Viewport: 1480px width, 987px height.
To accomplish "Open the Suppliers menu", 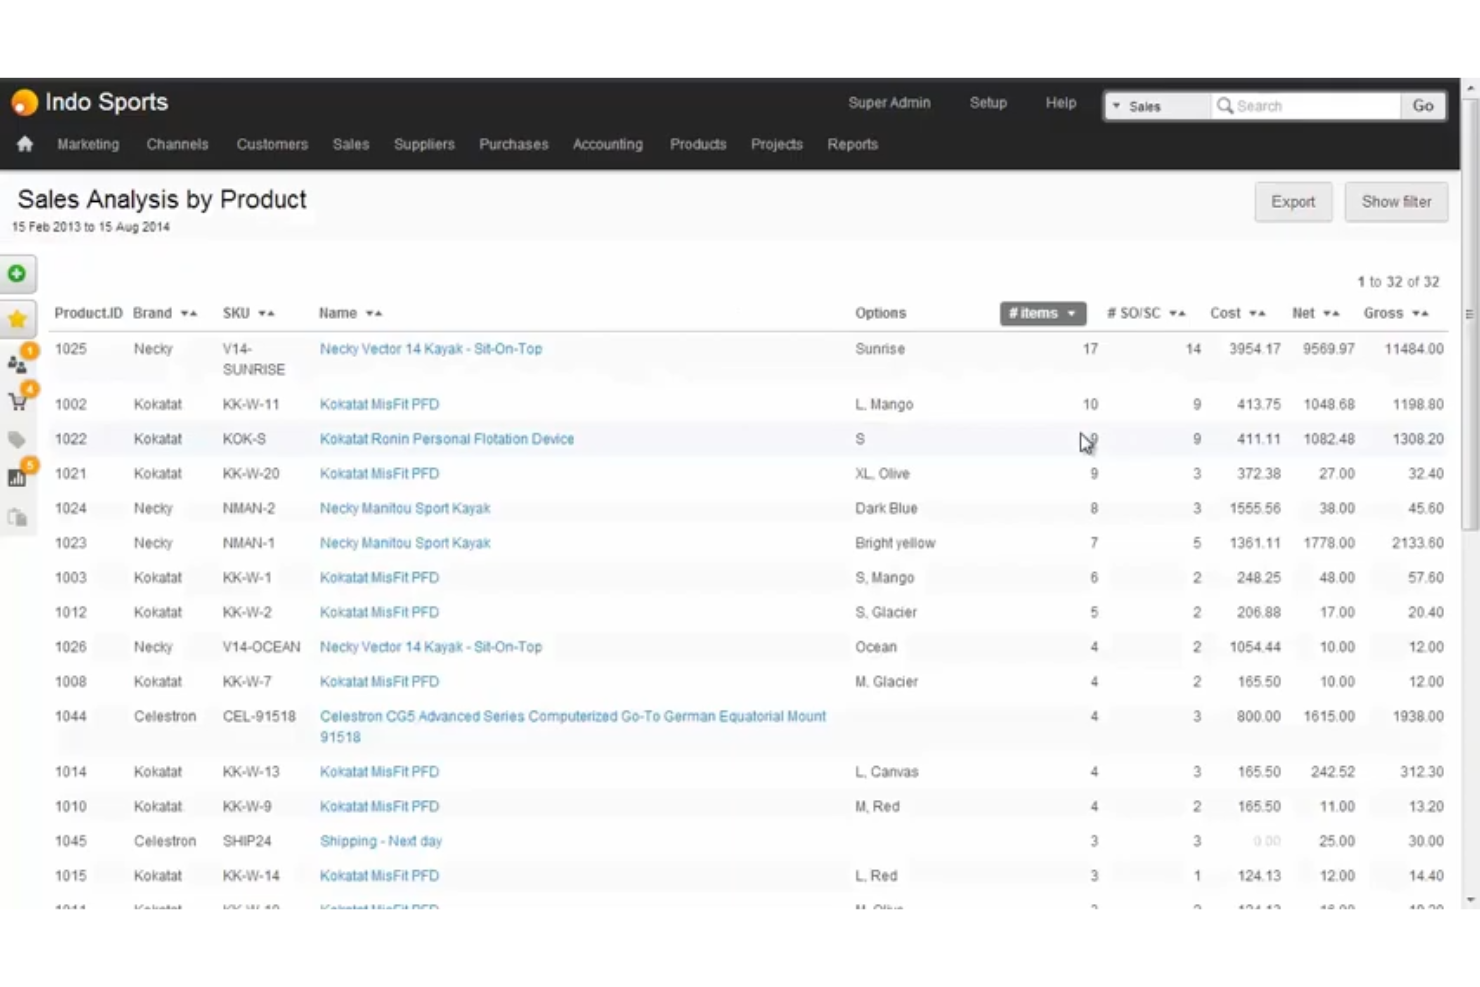I will pyautogui.click(x=424, y=144).
